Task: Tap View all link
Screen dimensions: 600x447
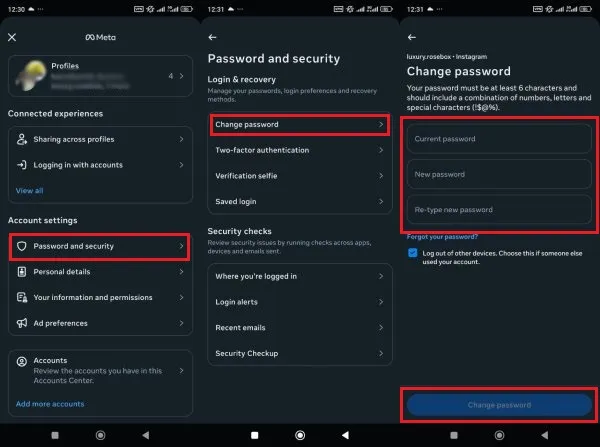Action: (x=29, y=191)
